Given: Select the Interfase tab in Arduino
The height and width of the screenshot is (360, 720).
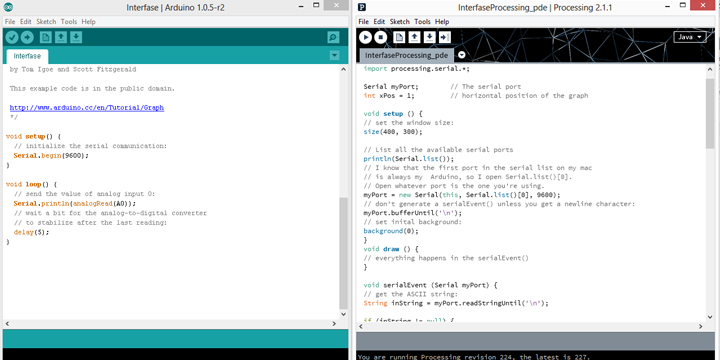Looking at the screenshot, I should click(x=27, y=56).
